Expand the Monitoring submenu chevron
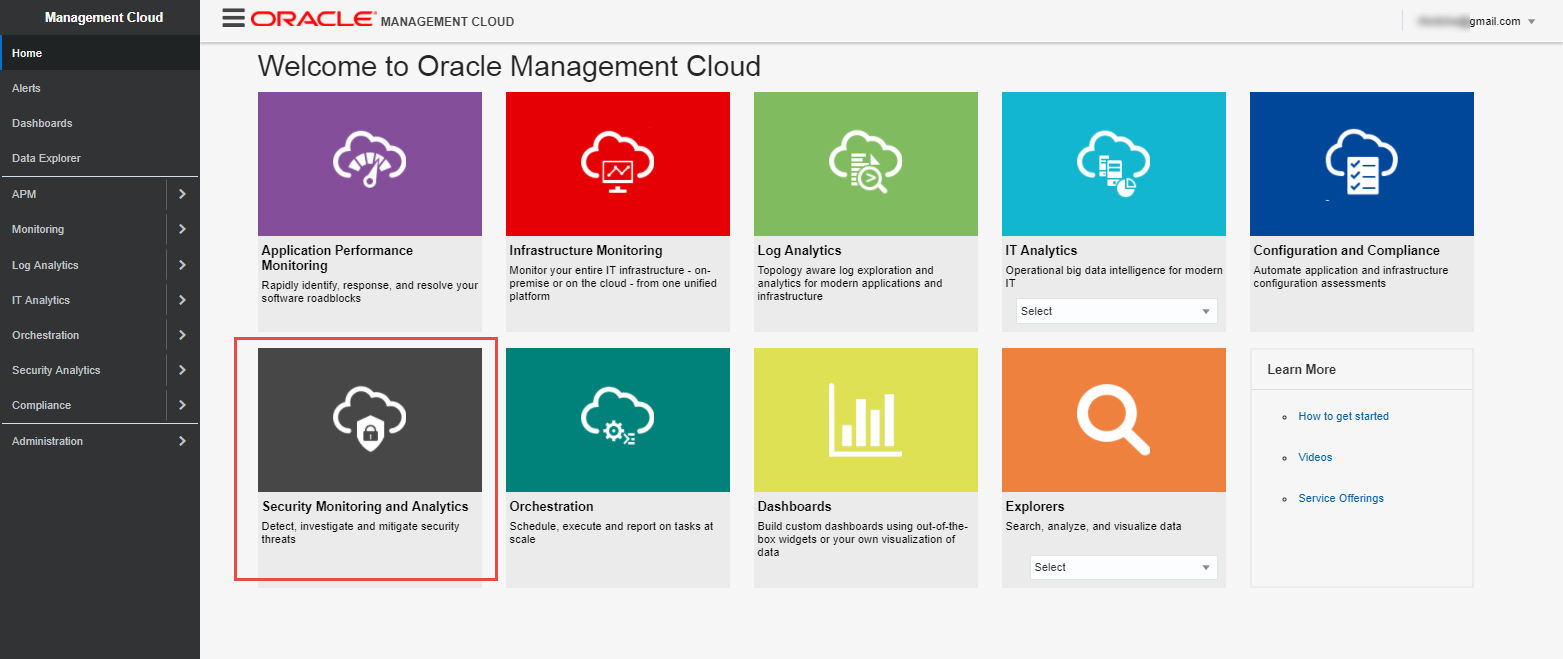The width and height of the screenshot is (1563, 659). tap(182, 229)
